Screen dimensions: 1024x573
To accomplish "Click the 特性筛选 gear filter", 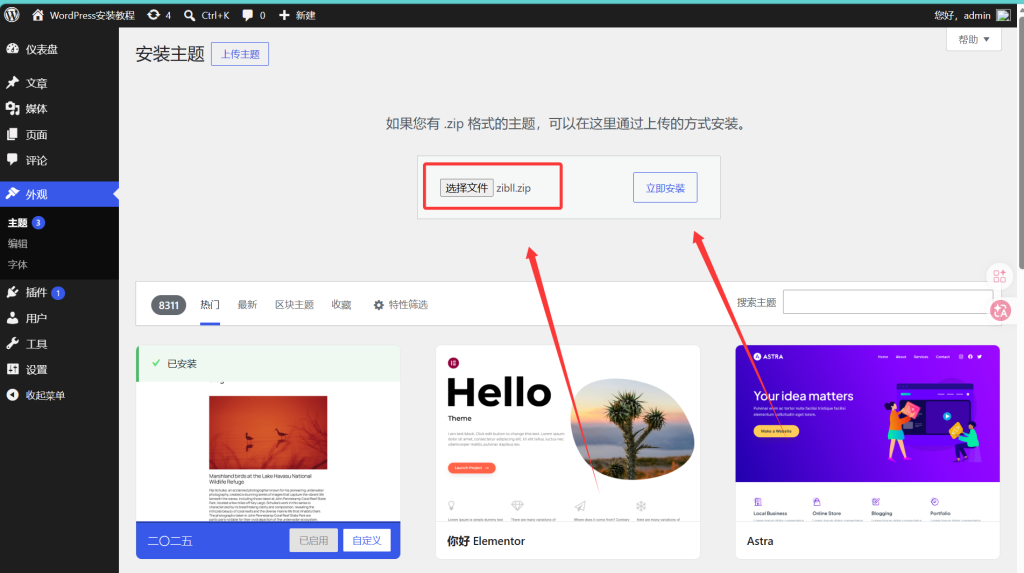I will pos(400,304).
